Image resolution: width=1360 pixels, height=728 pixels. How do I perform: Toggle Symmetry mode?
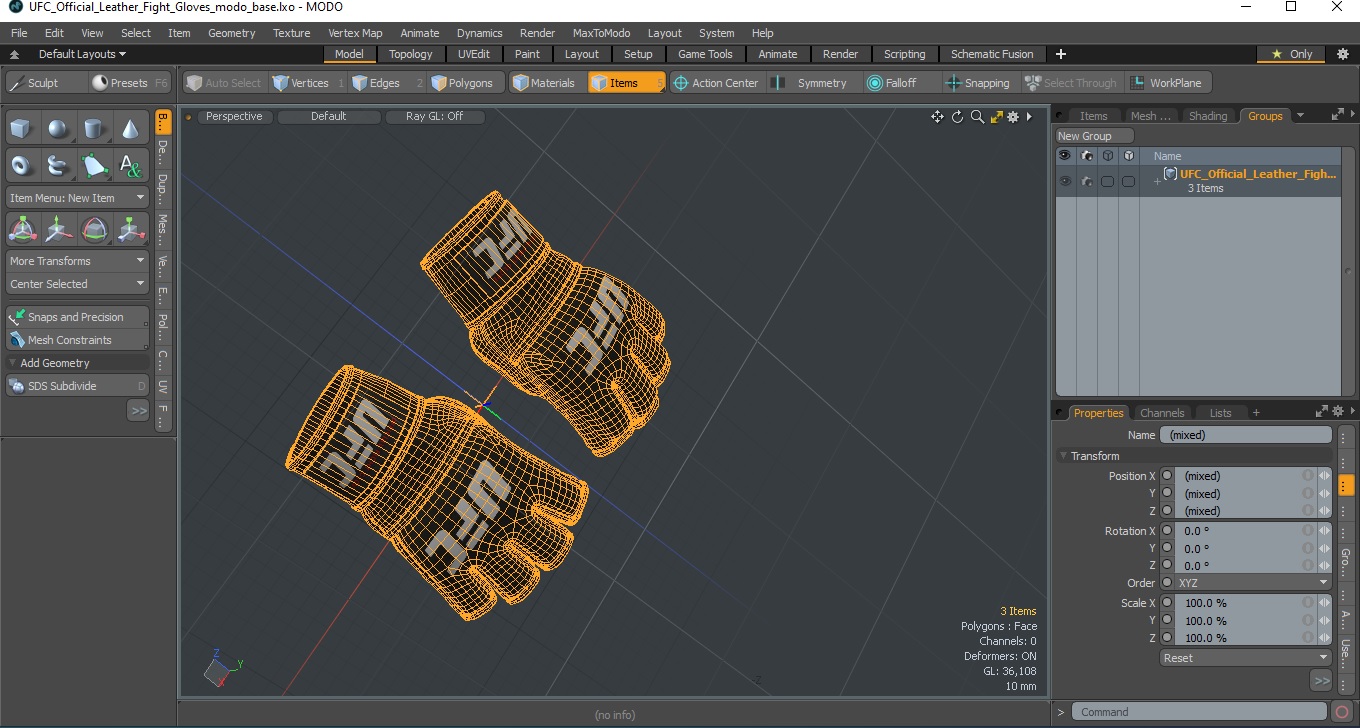click(810, 83)
